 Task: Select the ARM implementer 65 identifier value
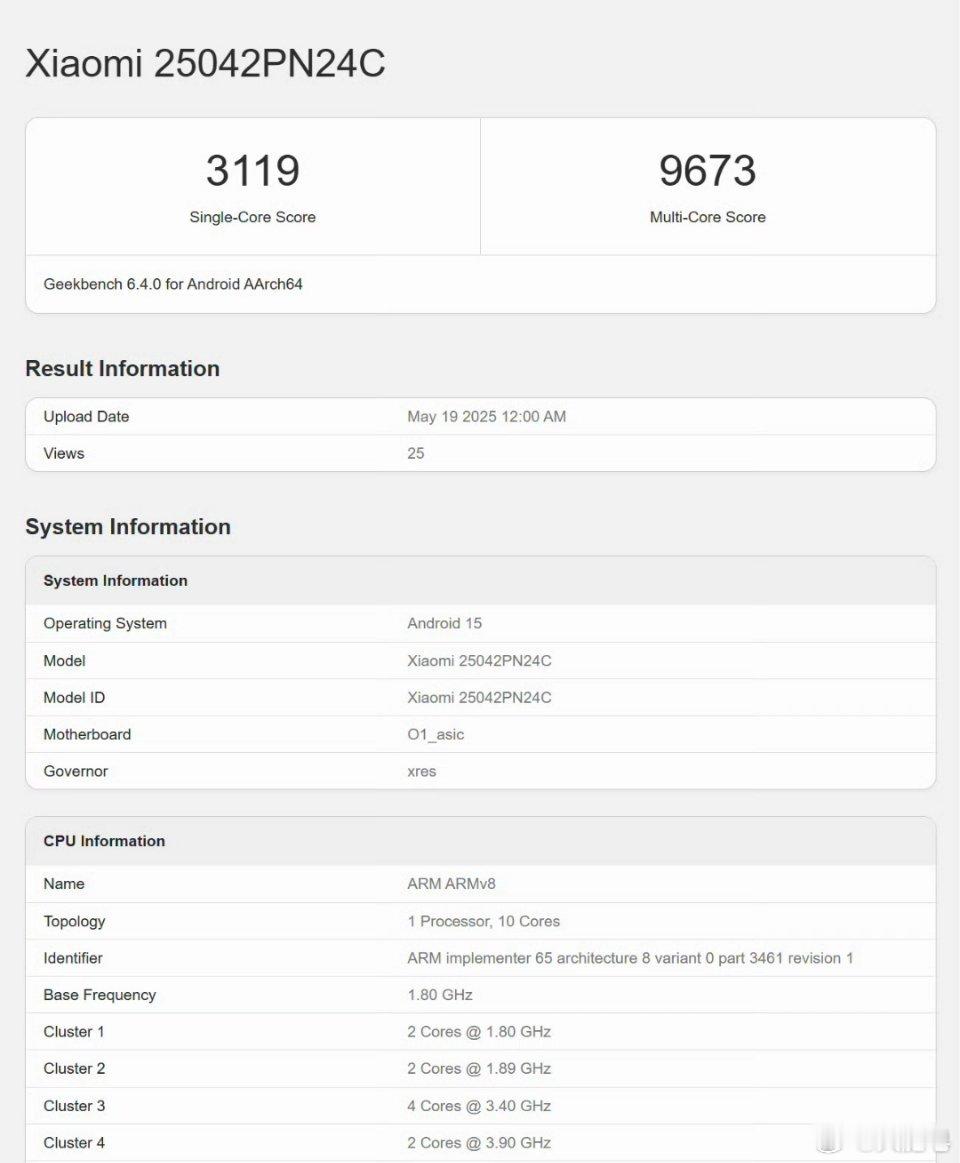[630, 958]
